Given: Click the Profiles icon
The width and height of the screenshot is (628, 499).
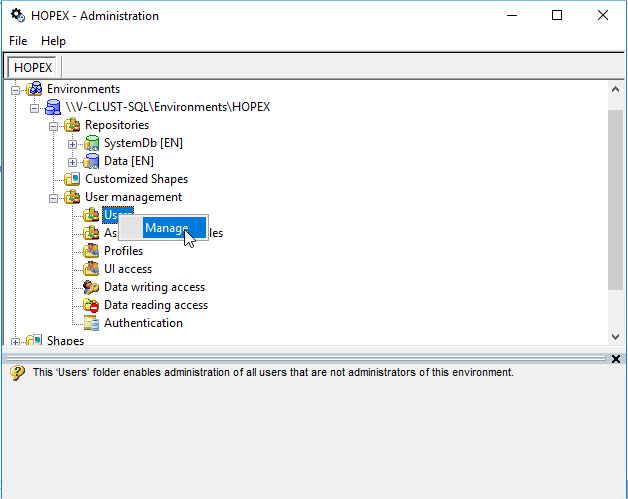Looking at the screenshot, I should tap(92, 251).
